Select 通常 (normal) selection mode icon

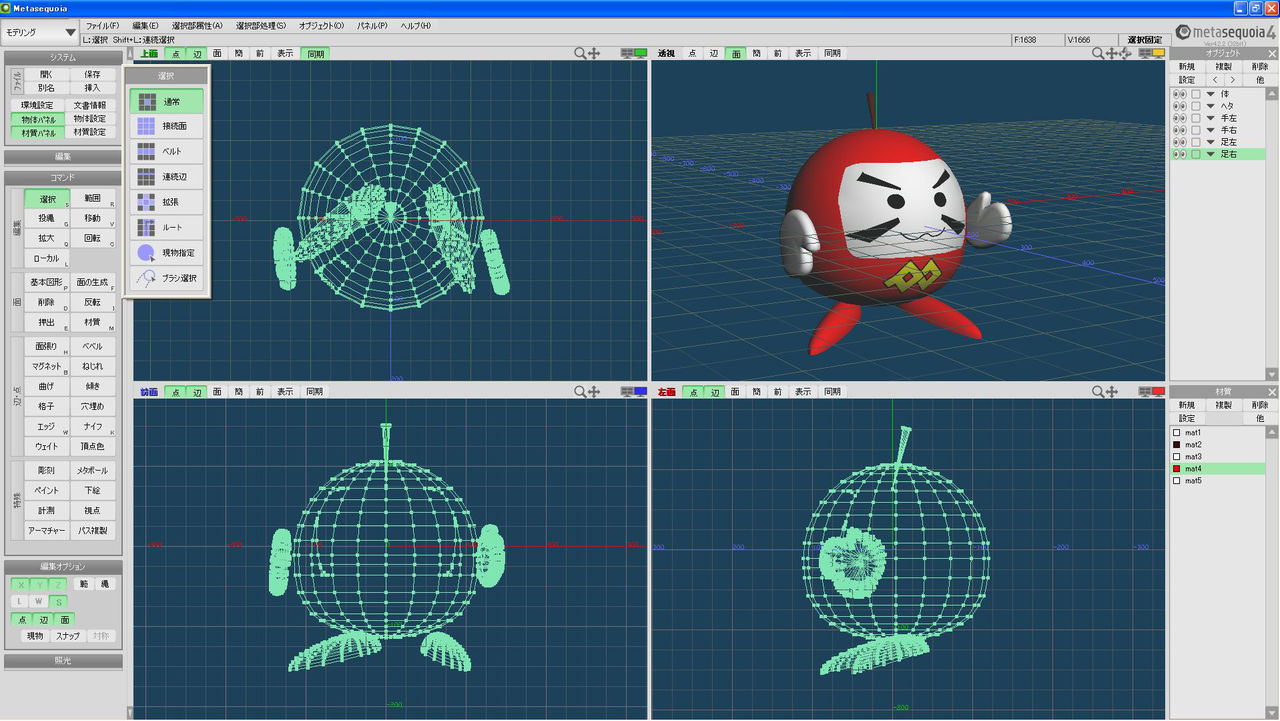coord(146,101)
